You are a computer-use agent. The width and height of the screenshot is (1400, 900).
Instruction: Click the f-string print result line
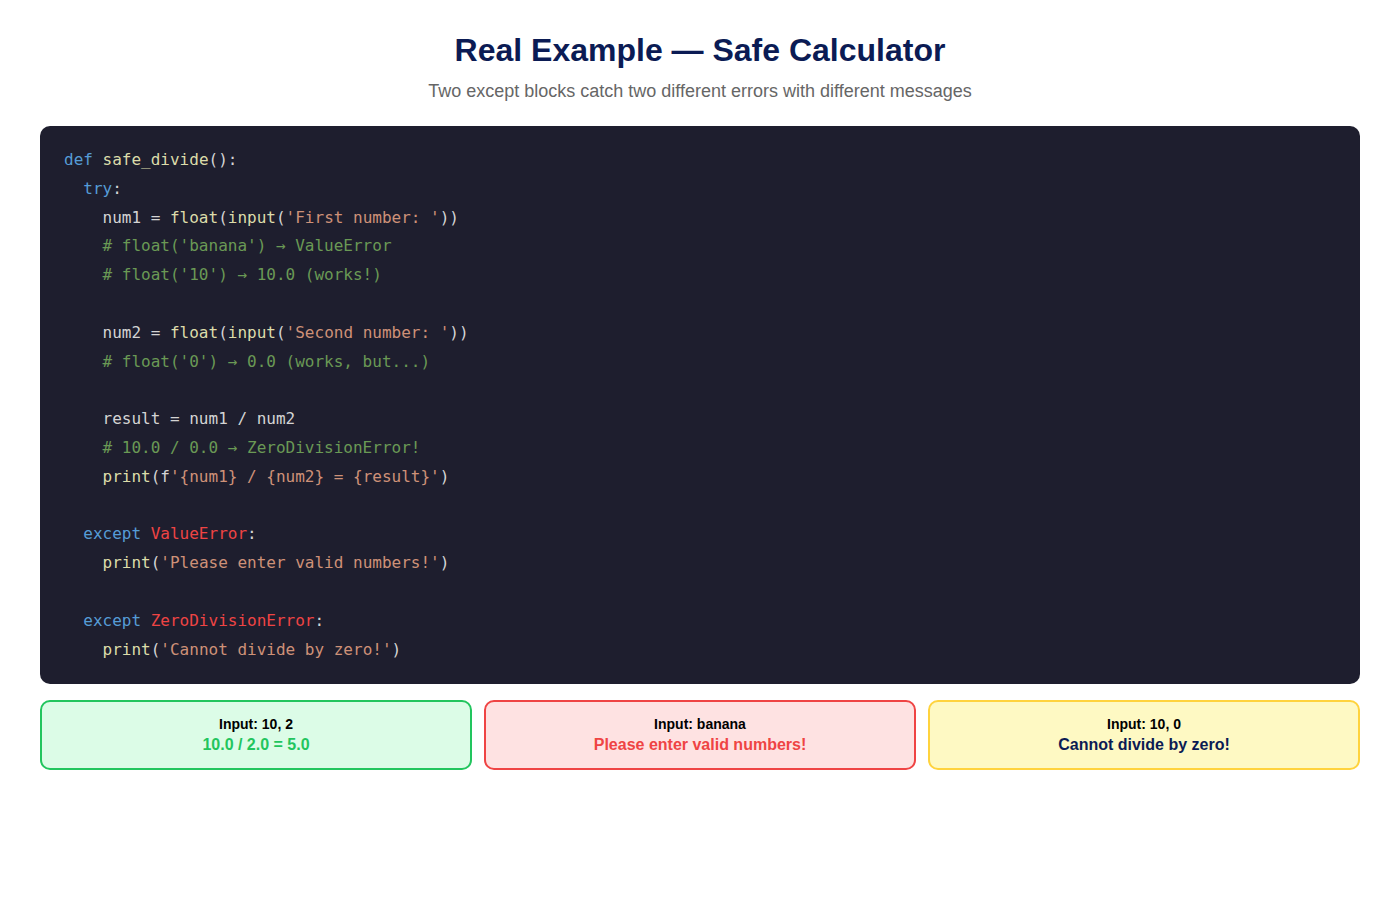click(x=276, y=477)
